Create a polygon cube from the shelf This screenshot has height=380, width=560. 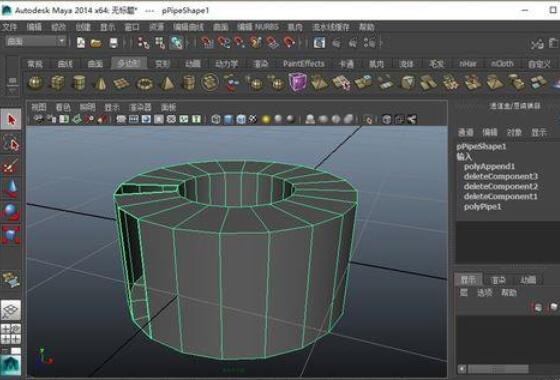(x=57, y=82)
